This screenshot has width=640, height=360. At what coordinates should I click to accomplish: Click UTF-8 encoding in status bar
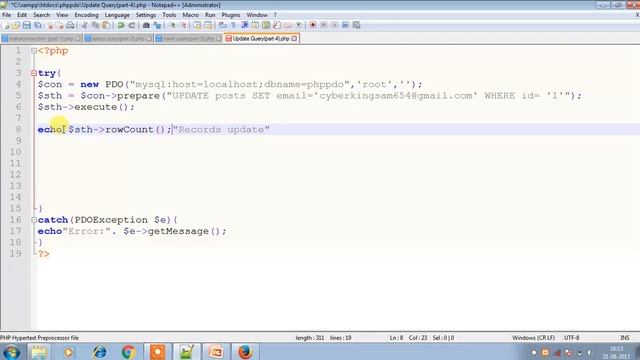tap(571, 338)
